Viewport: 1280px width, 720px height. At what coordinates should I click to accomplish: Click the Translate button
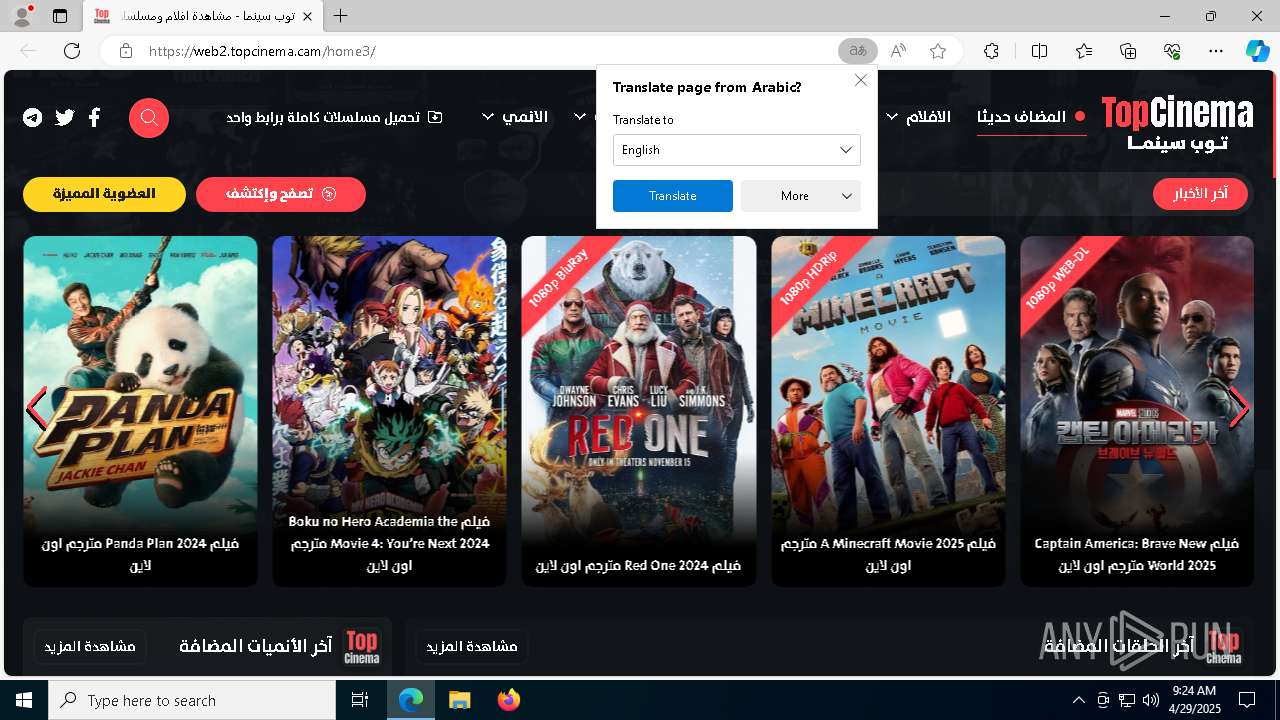point(673,196)
